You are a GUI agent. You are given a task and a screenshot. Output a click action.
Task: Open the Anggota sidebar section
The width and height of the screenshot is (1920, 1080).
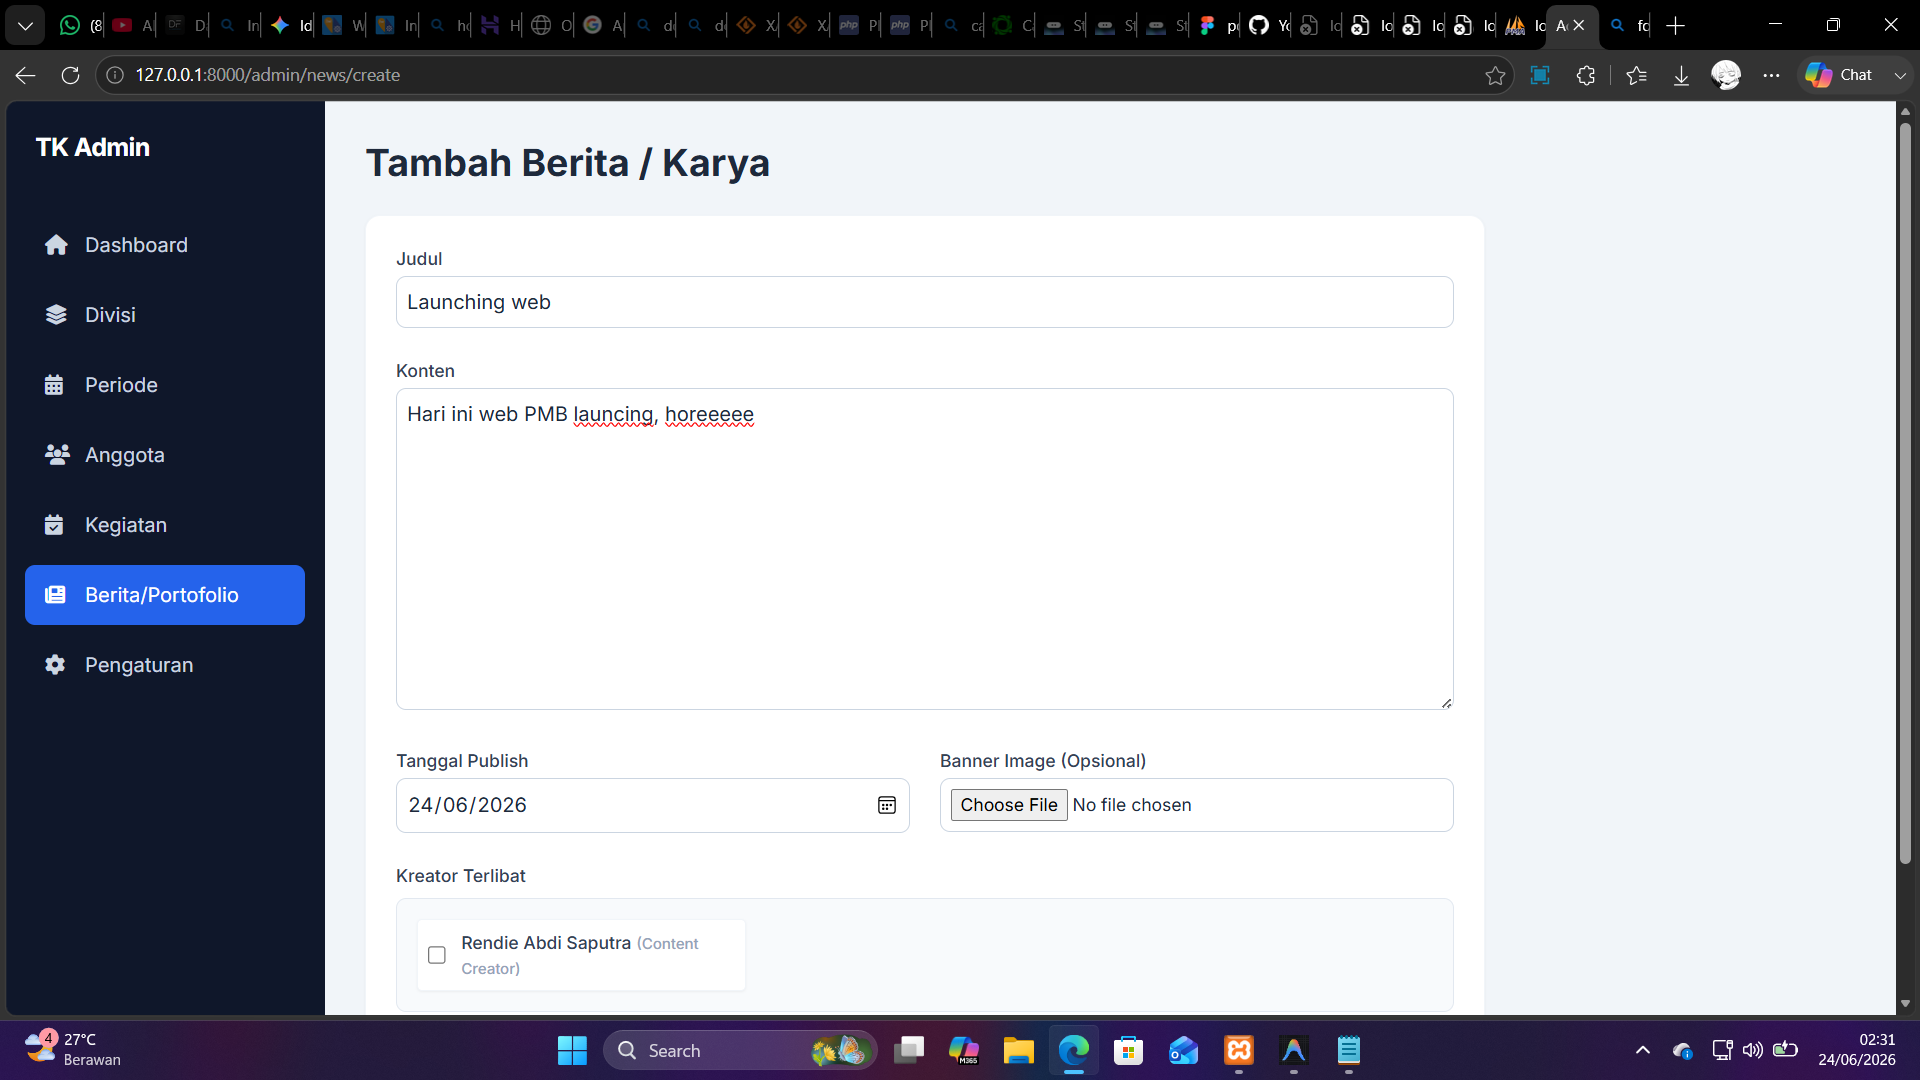[x=165, y=455]
